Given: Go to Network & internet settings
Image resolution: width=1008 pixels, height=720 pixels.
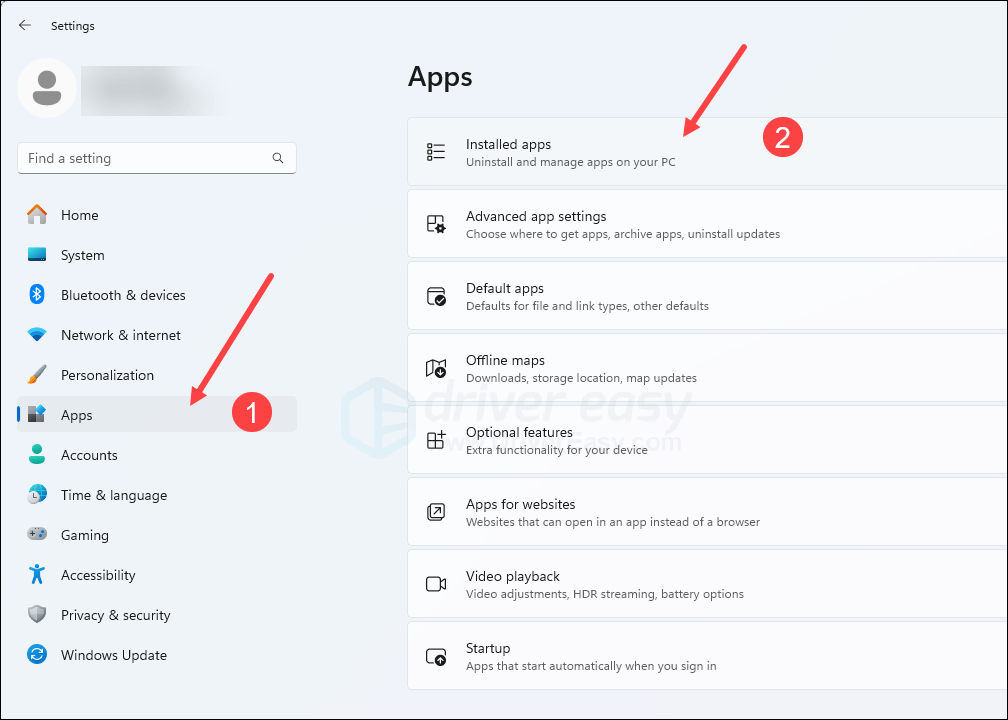Looking at the screenshot, I should (x=120, y=335).
